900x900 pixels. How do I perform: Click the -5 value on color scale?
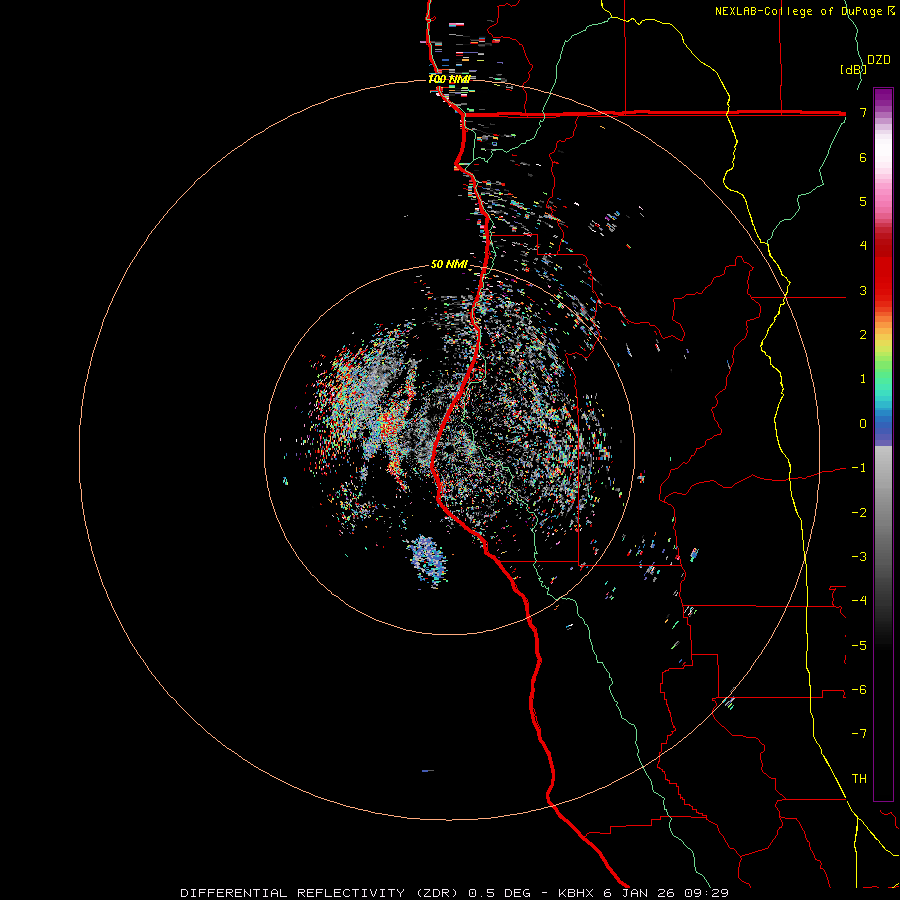pos(859,645)
